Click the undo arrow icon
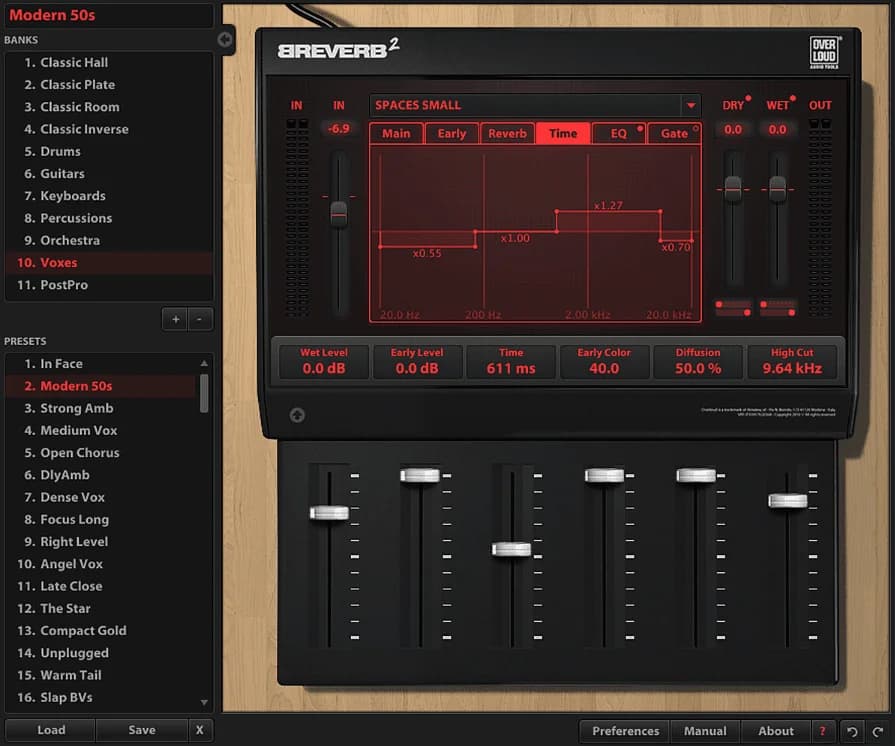This screenshot has height=746, width=895. pyautogui.click(x=851, y=731)
